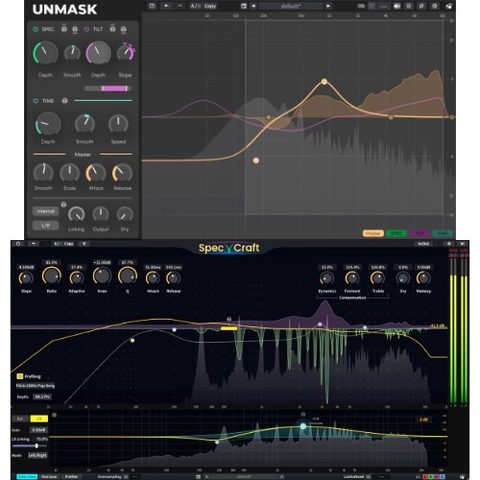Open the Mode Left/Right dropdown
Viewport: 480px width, 480px height.
[37, 455]
